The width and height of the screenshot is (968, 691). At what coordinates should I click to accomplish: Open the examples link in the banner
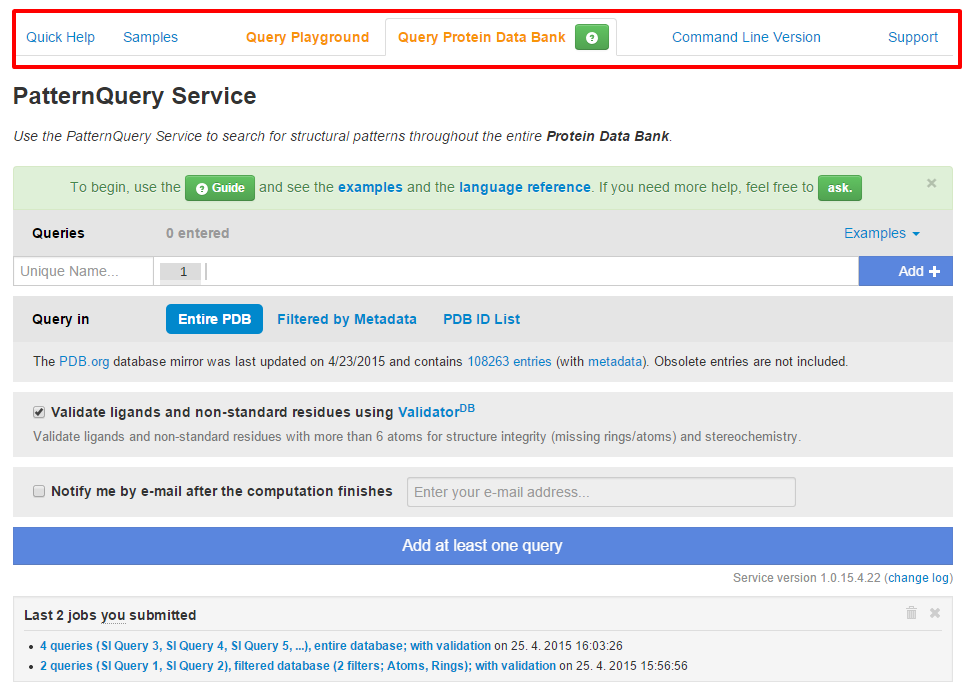pyautogui.click(x=370, y=187)
